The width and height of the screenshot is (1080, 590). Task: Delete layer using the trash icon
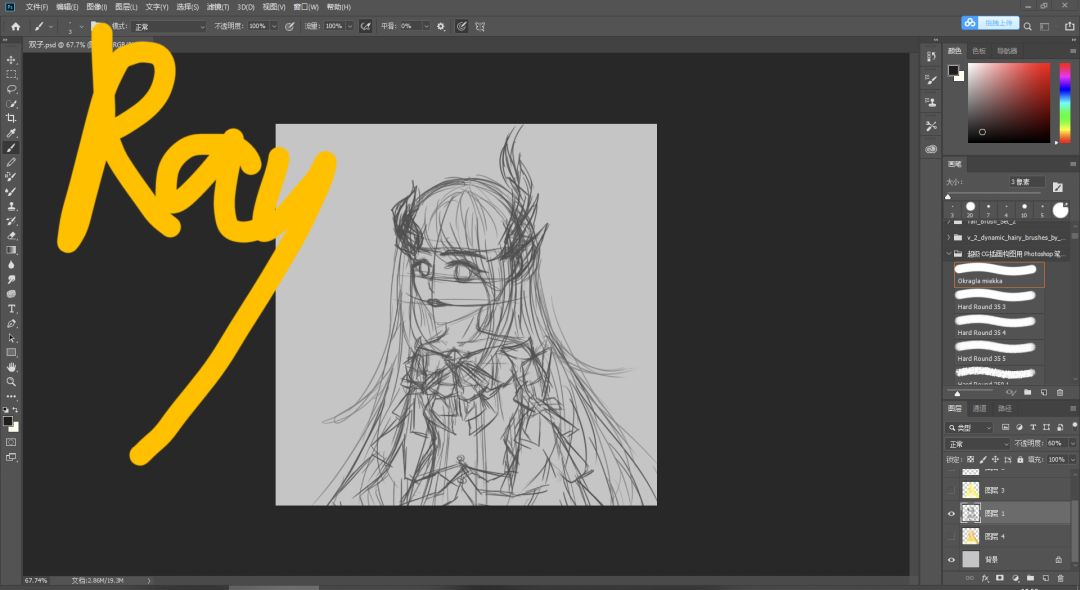pos(1060,578)
